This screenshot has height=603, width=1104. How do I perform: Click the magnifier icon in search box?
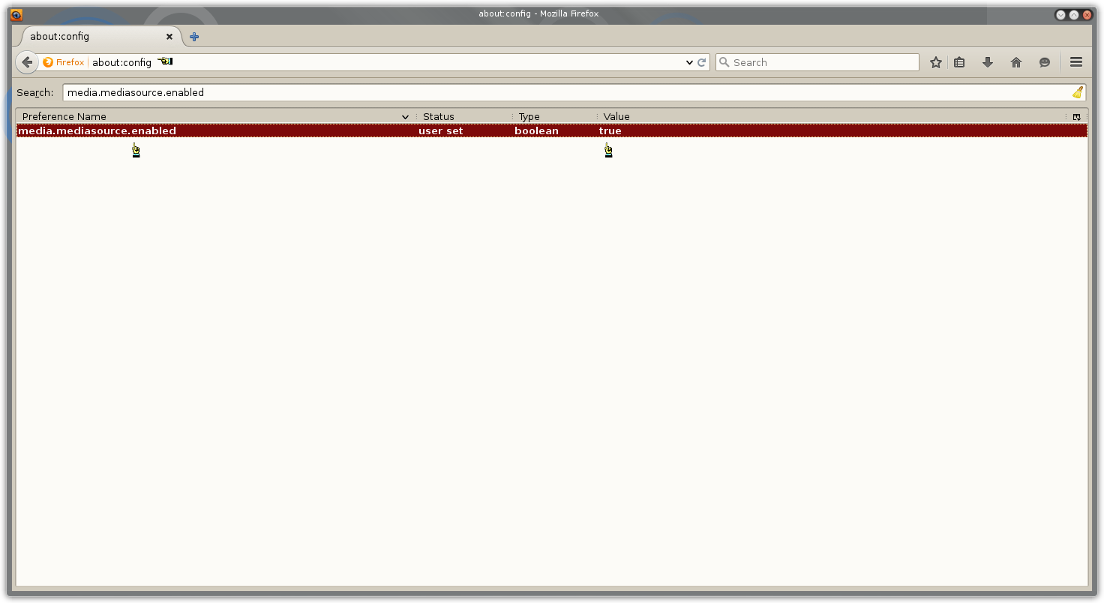pos(724,62)
